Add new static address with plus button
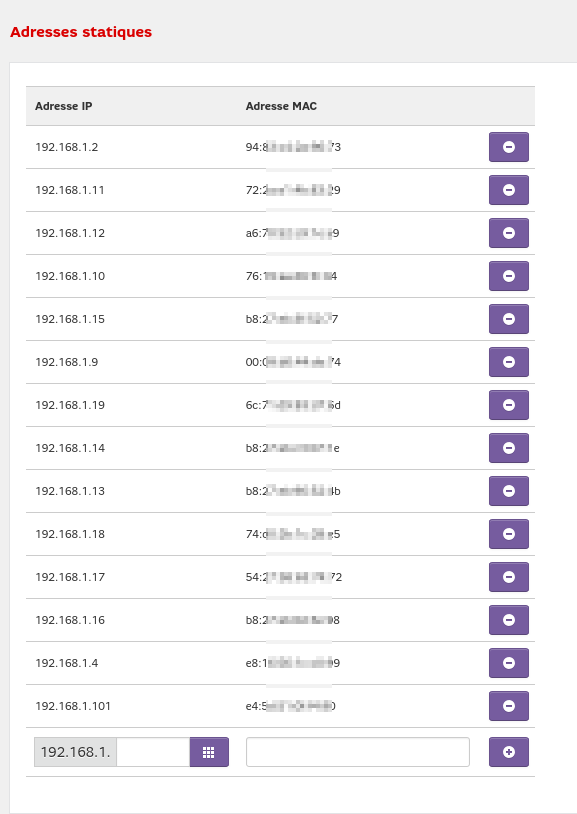This screenshot has height=814, width=577. pos(508,752)
